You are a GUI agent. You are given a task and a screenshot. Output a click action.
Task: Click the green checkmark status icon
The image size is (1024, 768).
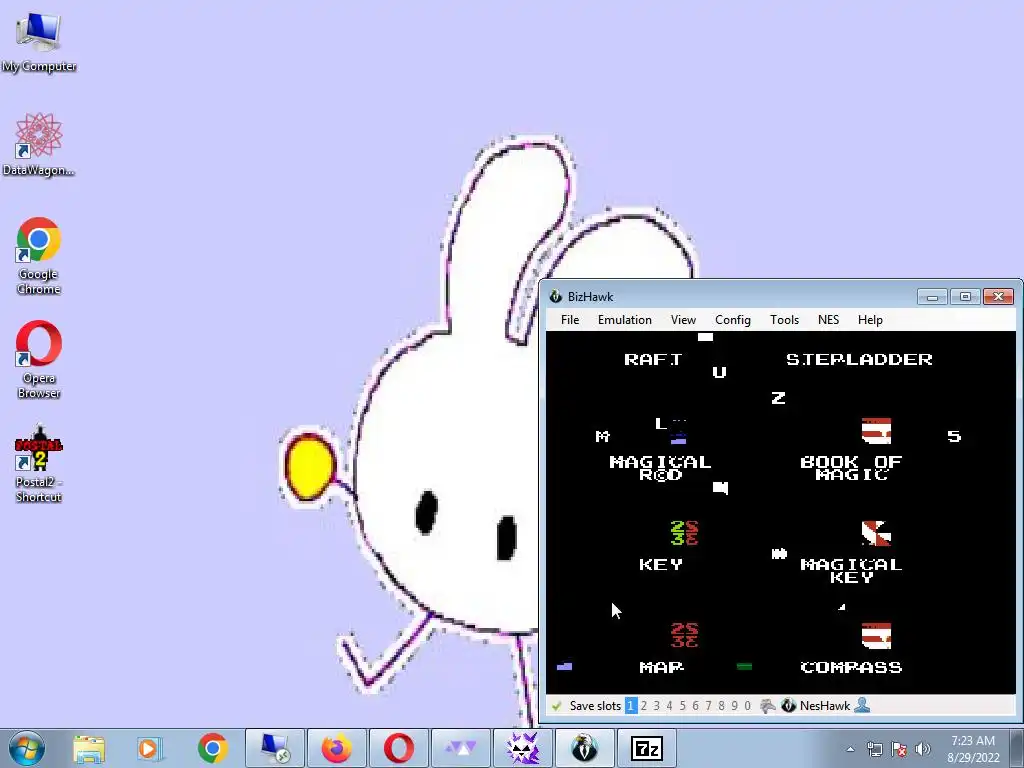pos(556,705)
